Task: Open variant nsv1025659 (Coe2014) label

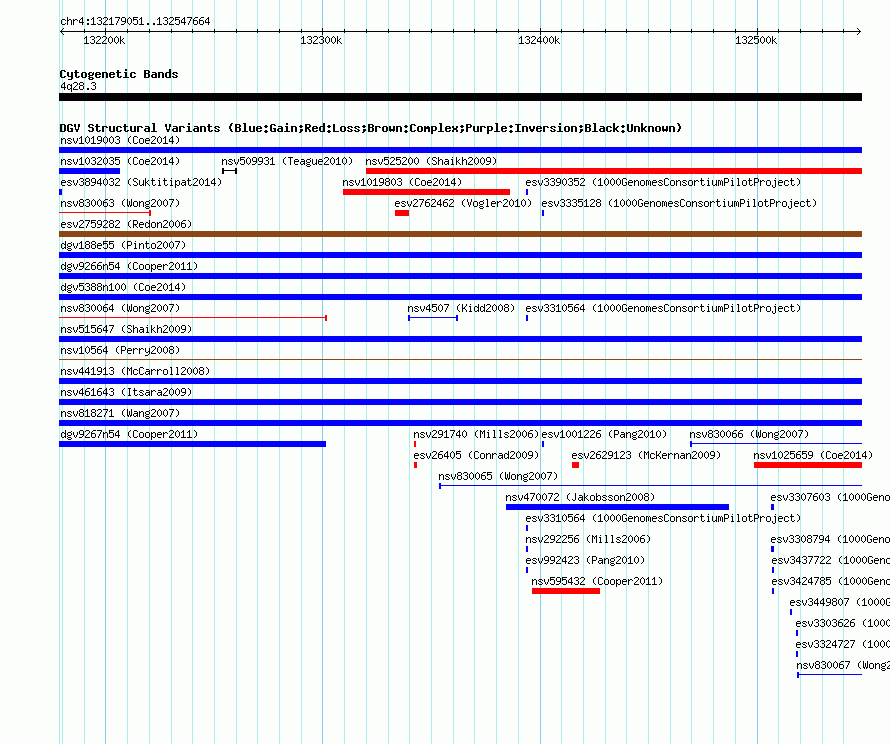Action: [x=813, y=455]
